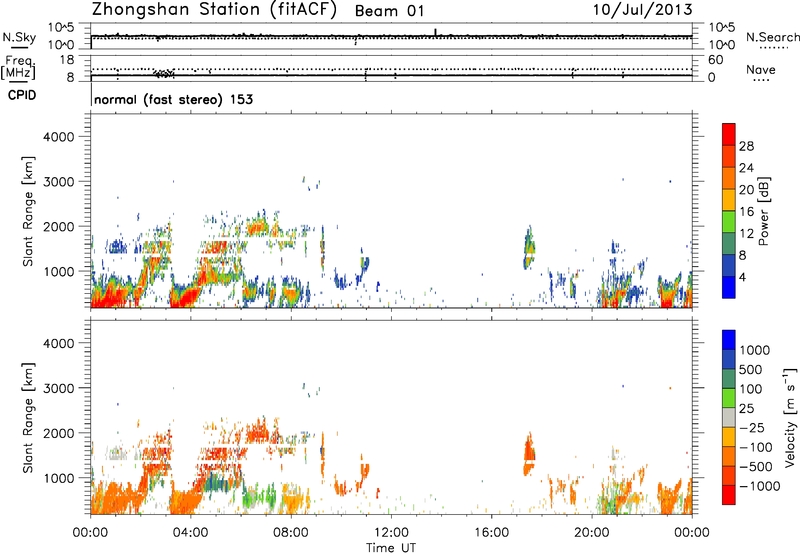Click the Time UT axis label

391,548
